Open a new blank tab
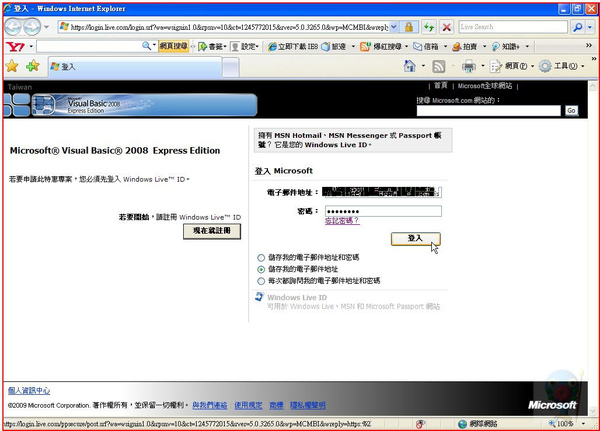The image size is (600, 431). [x=231, y=67]
